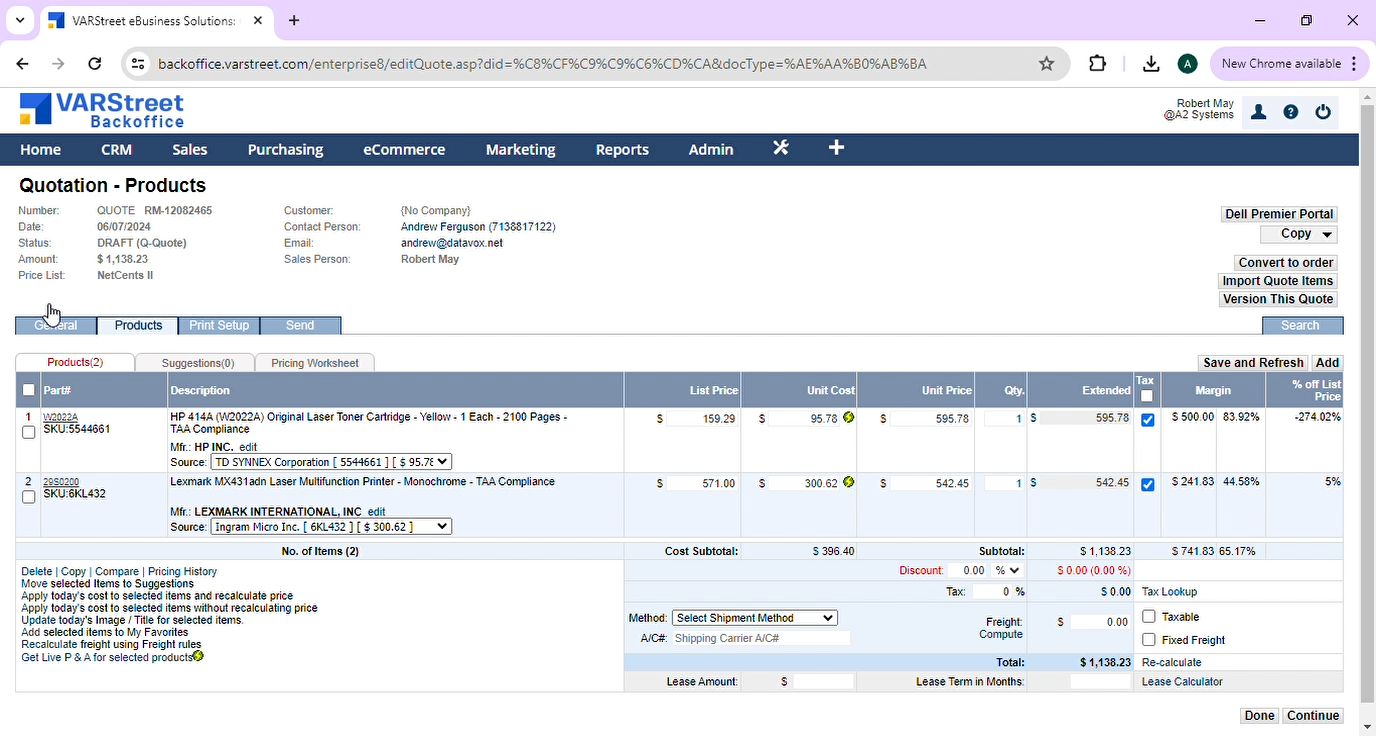Click the Done button
Image resolution: width=1376 pixels, height=736 pixels.
[1259, 716]
